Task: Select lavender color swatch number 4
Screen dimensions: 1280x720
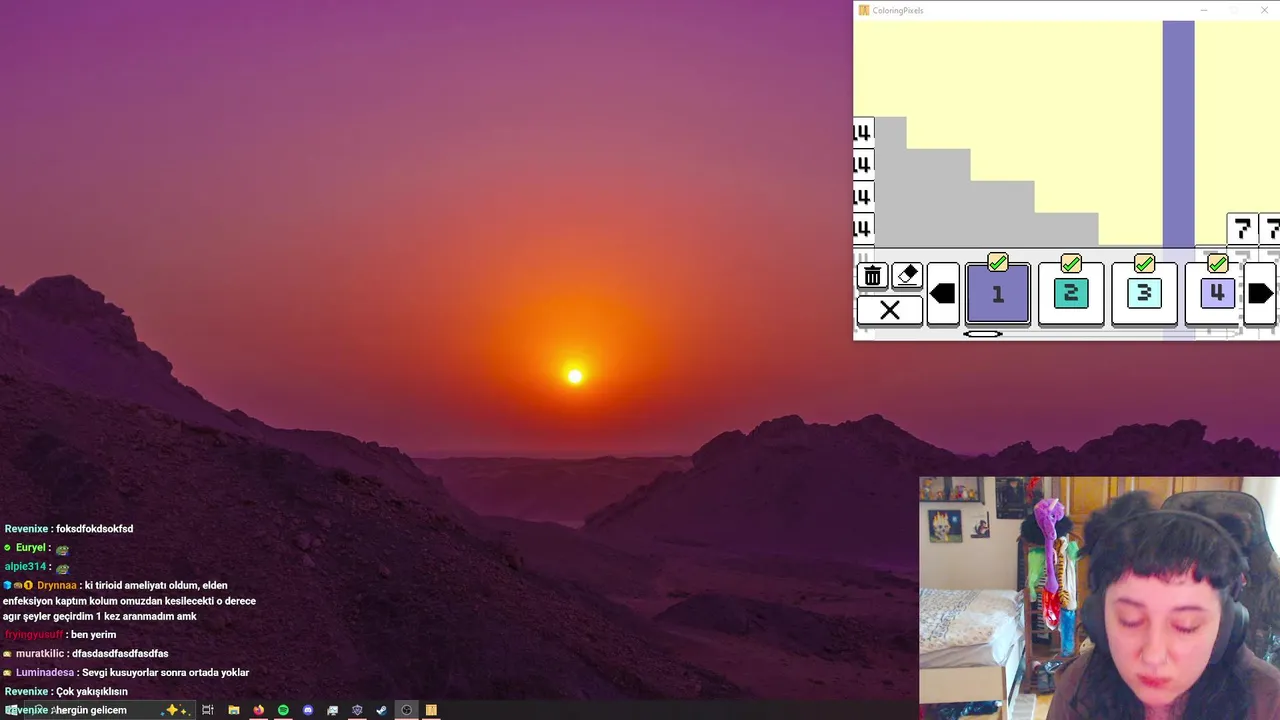Action: click(x=1215, y=294)
